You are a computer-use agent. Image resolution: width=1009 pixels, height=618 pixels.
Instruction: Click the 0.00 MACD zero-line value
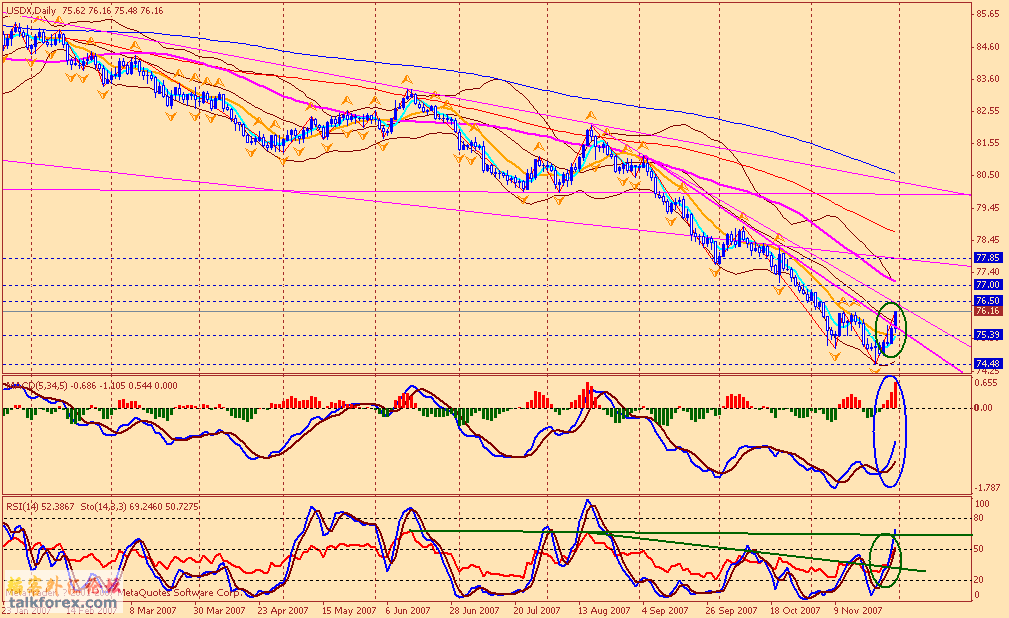[x=983, y=407]
